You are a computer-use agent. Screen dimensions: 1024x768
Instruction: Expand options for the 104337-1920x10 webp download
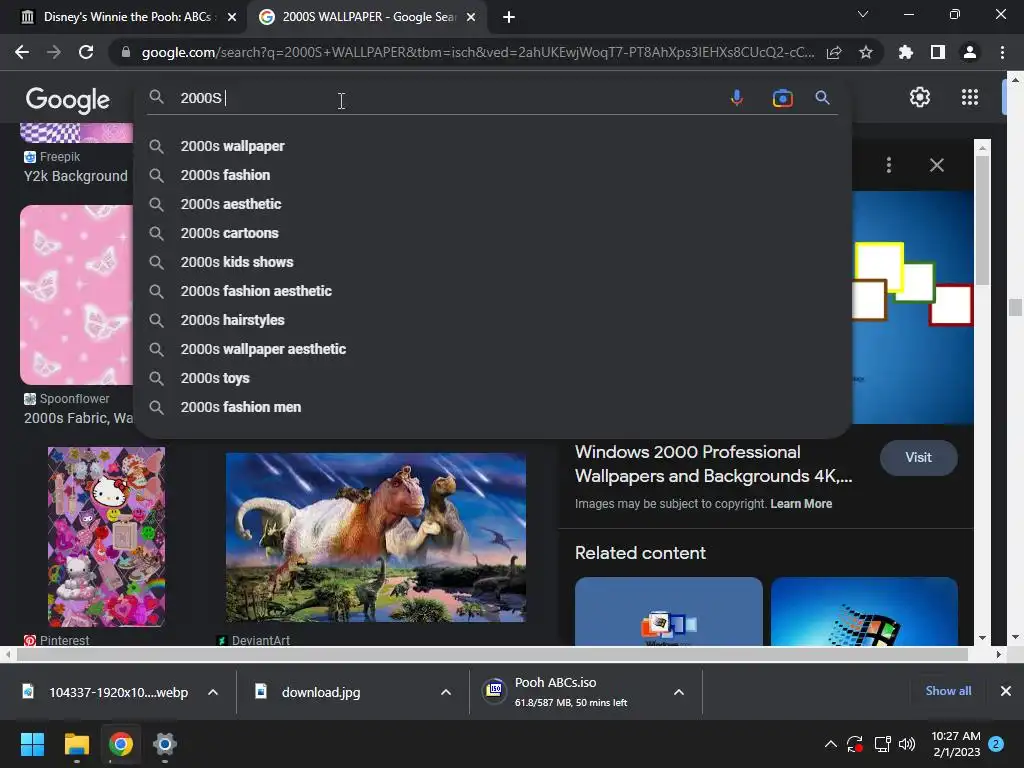[213, 692]
